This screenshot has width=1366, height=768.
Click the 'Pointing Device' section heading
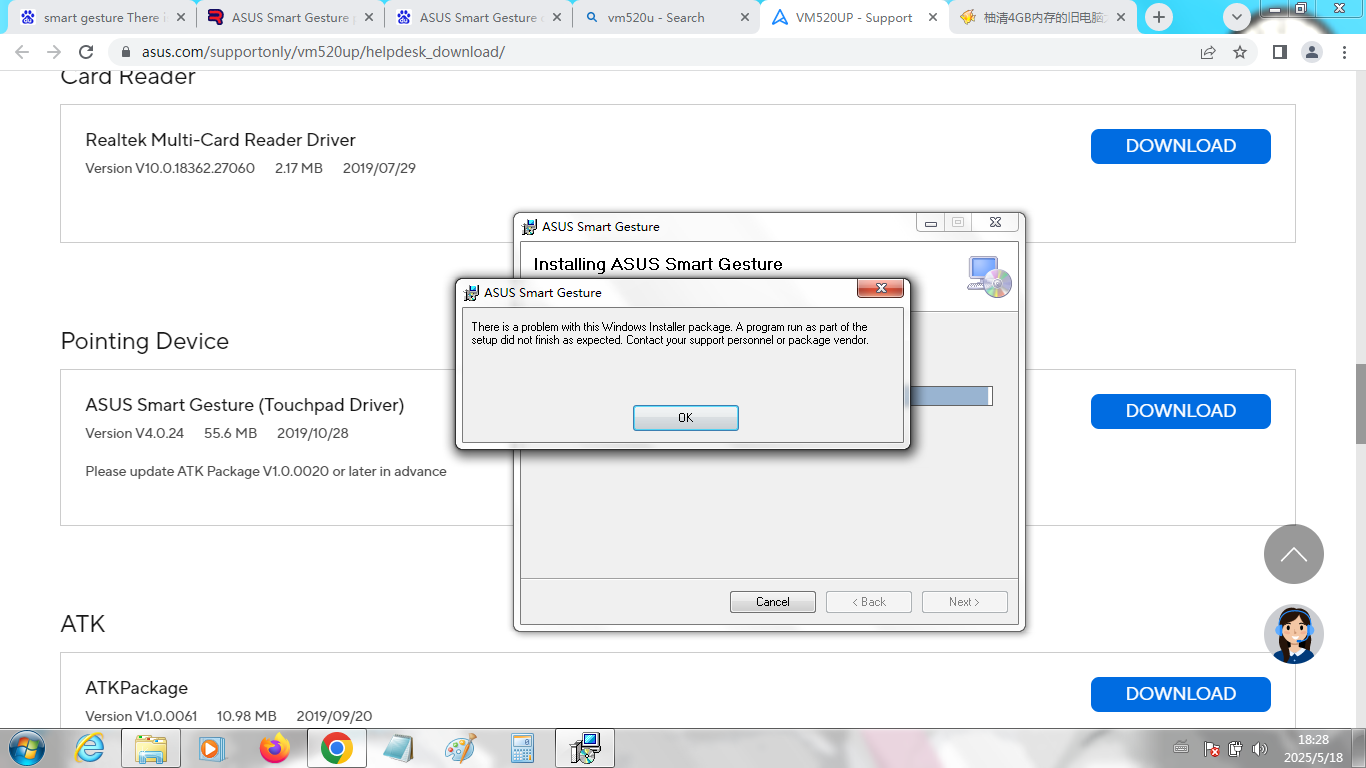coord(145,341)
